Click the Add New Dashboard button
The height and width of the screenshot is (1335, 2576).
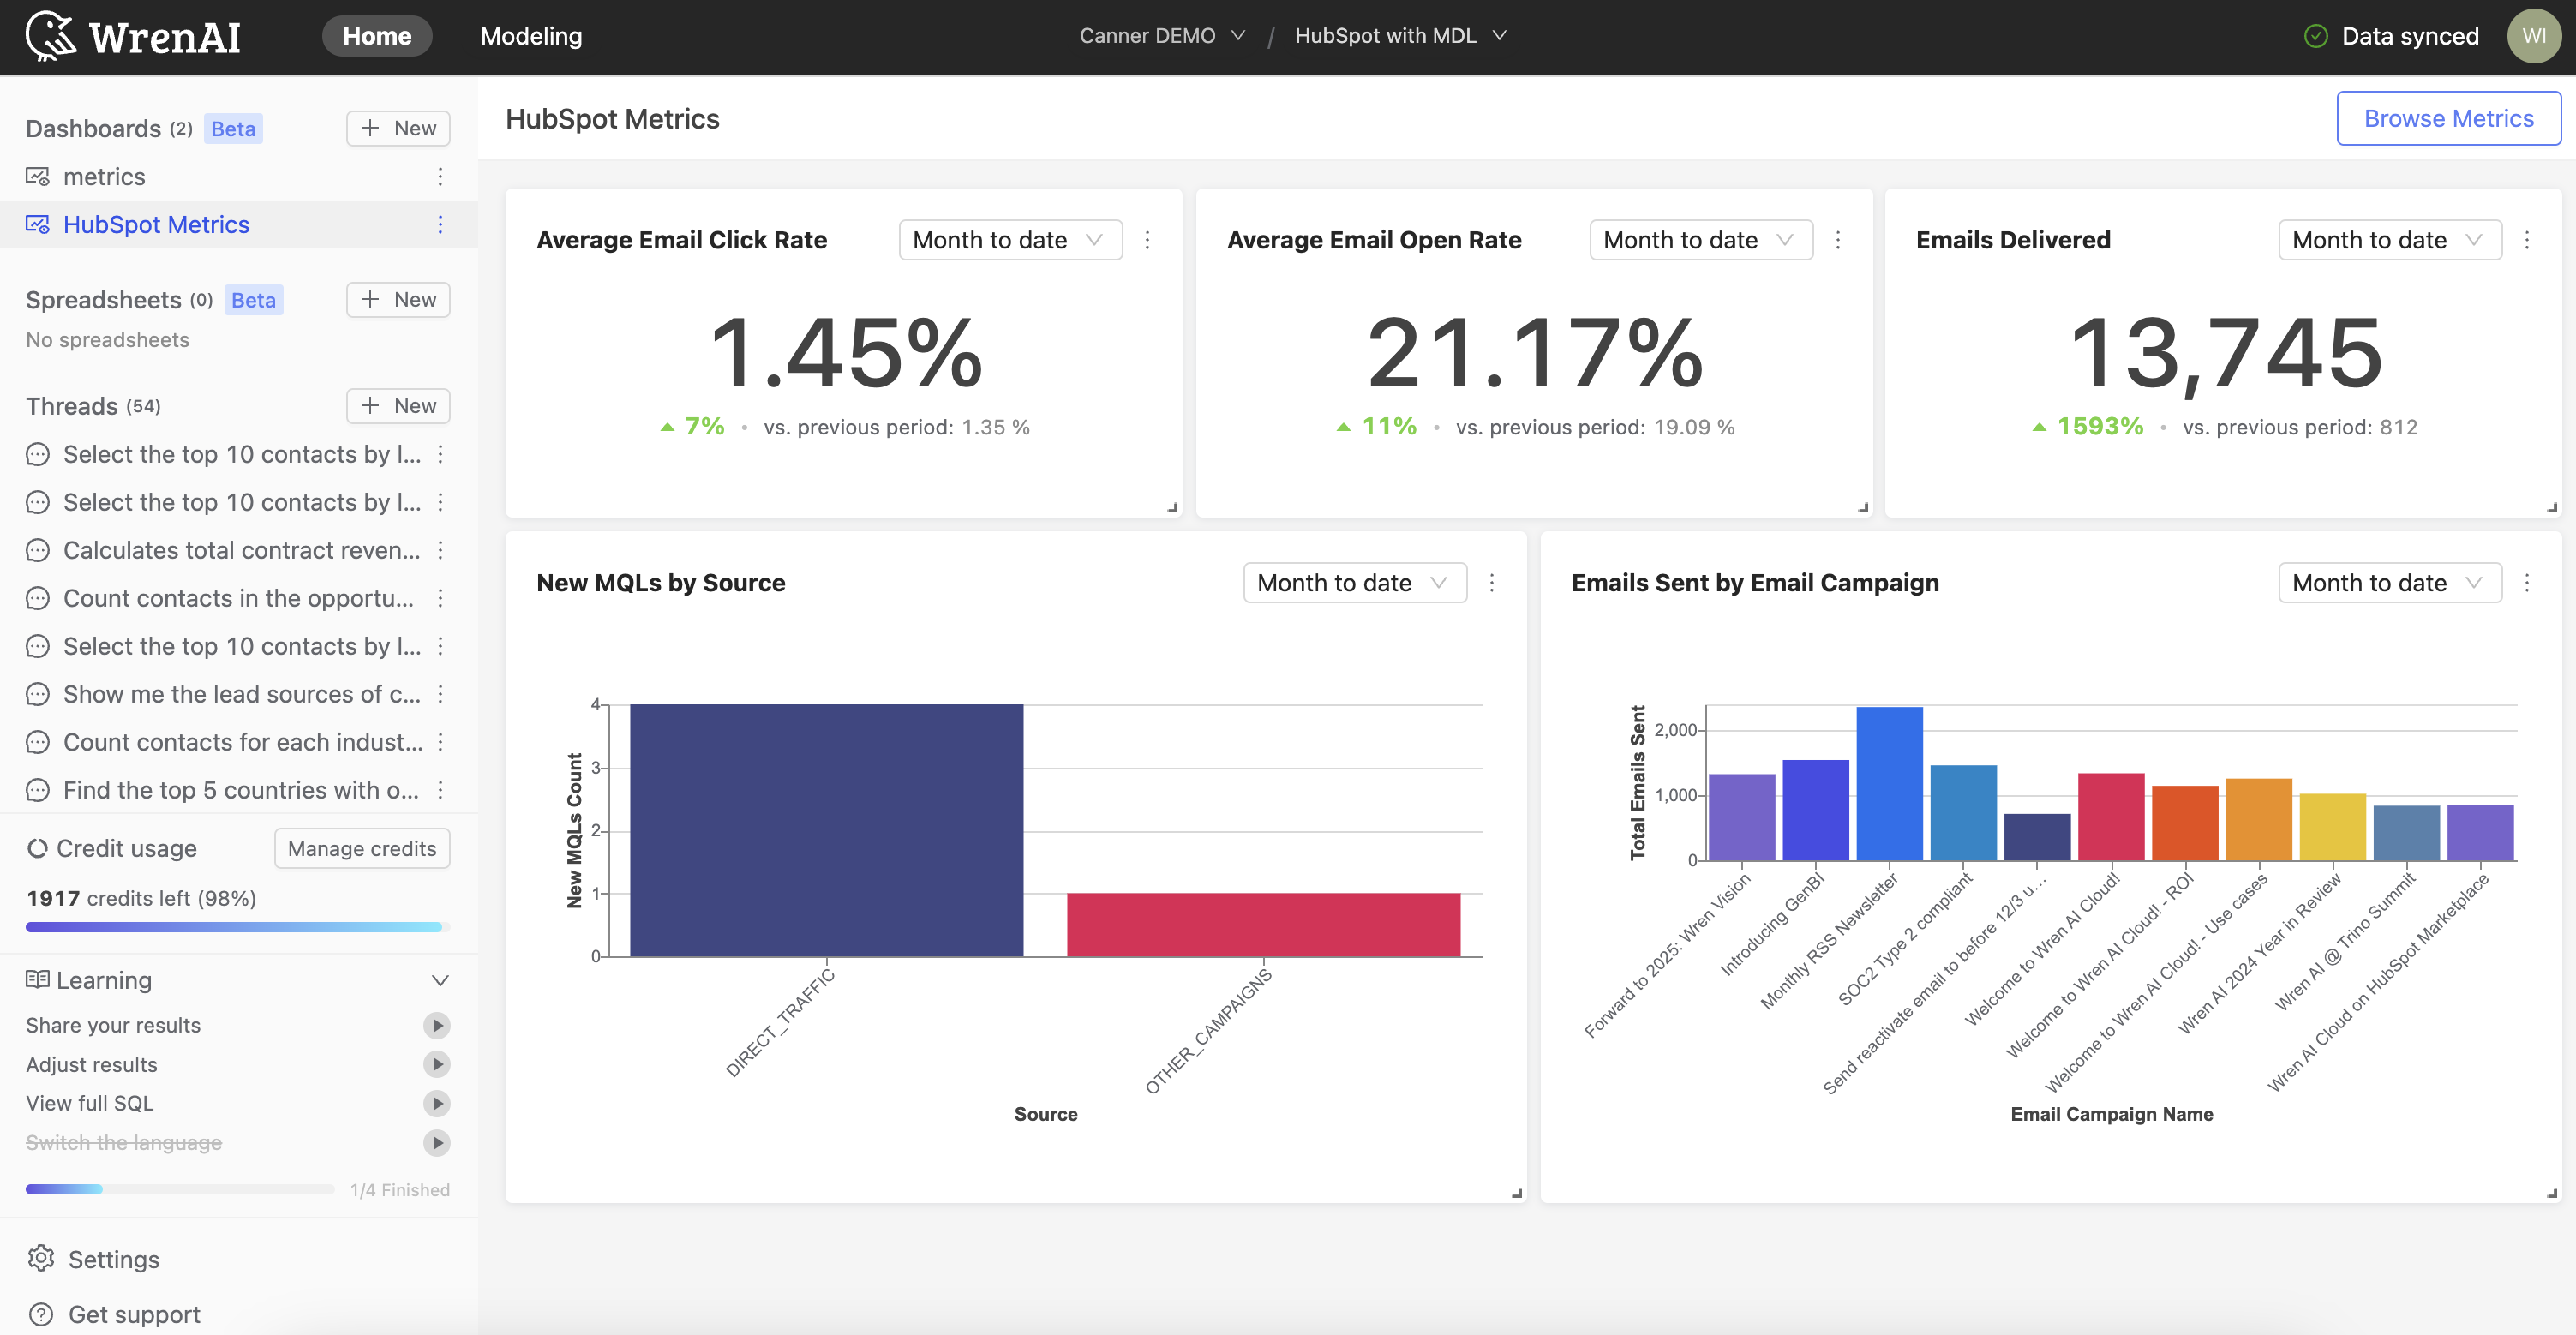click(x=398, y=128)
